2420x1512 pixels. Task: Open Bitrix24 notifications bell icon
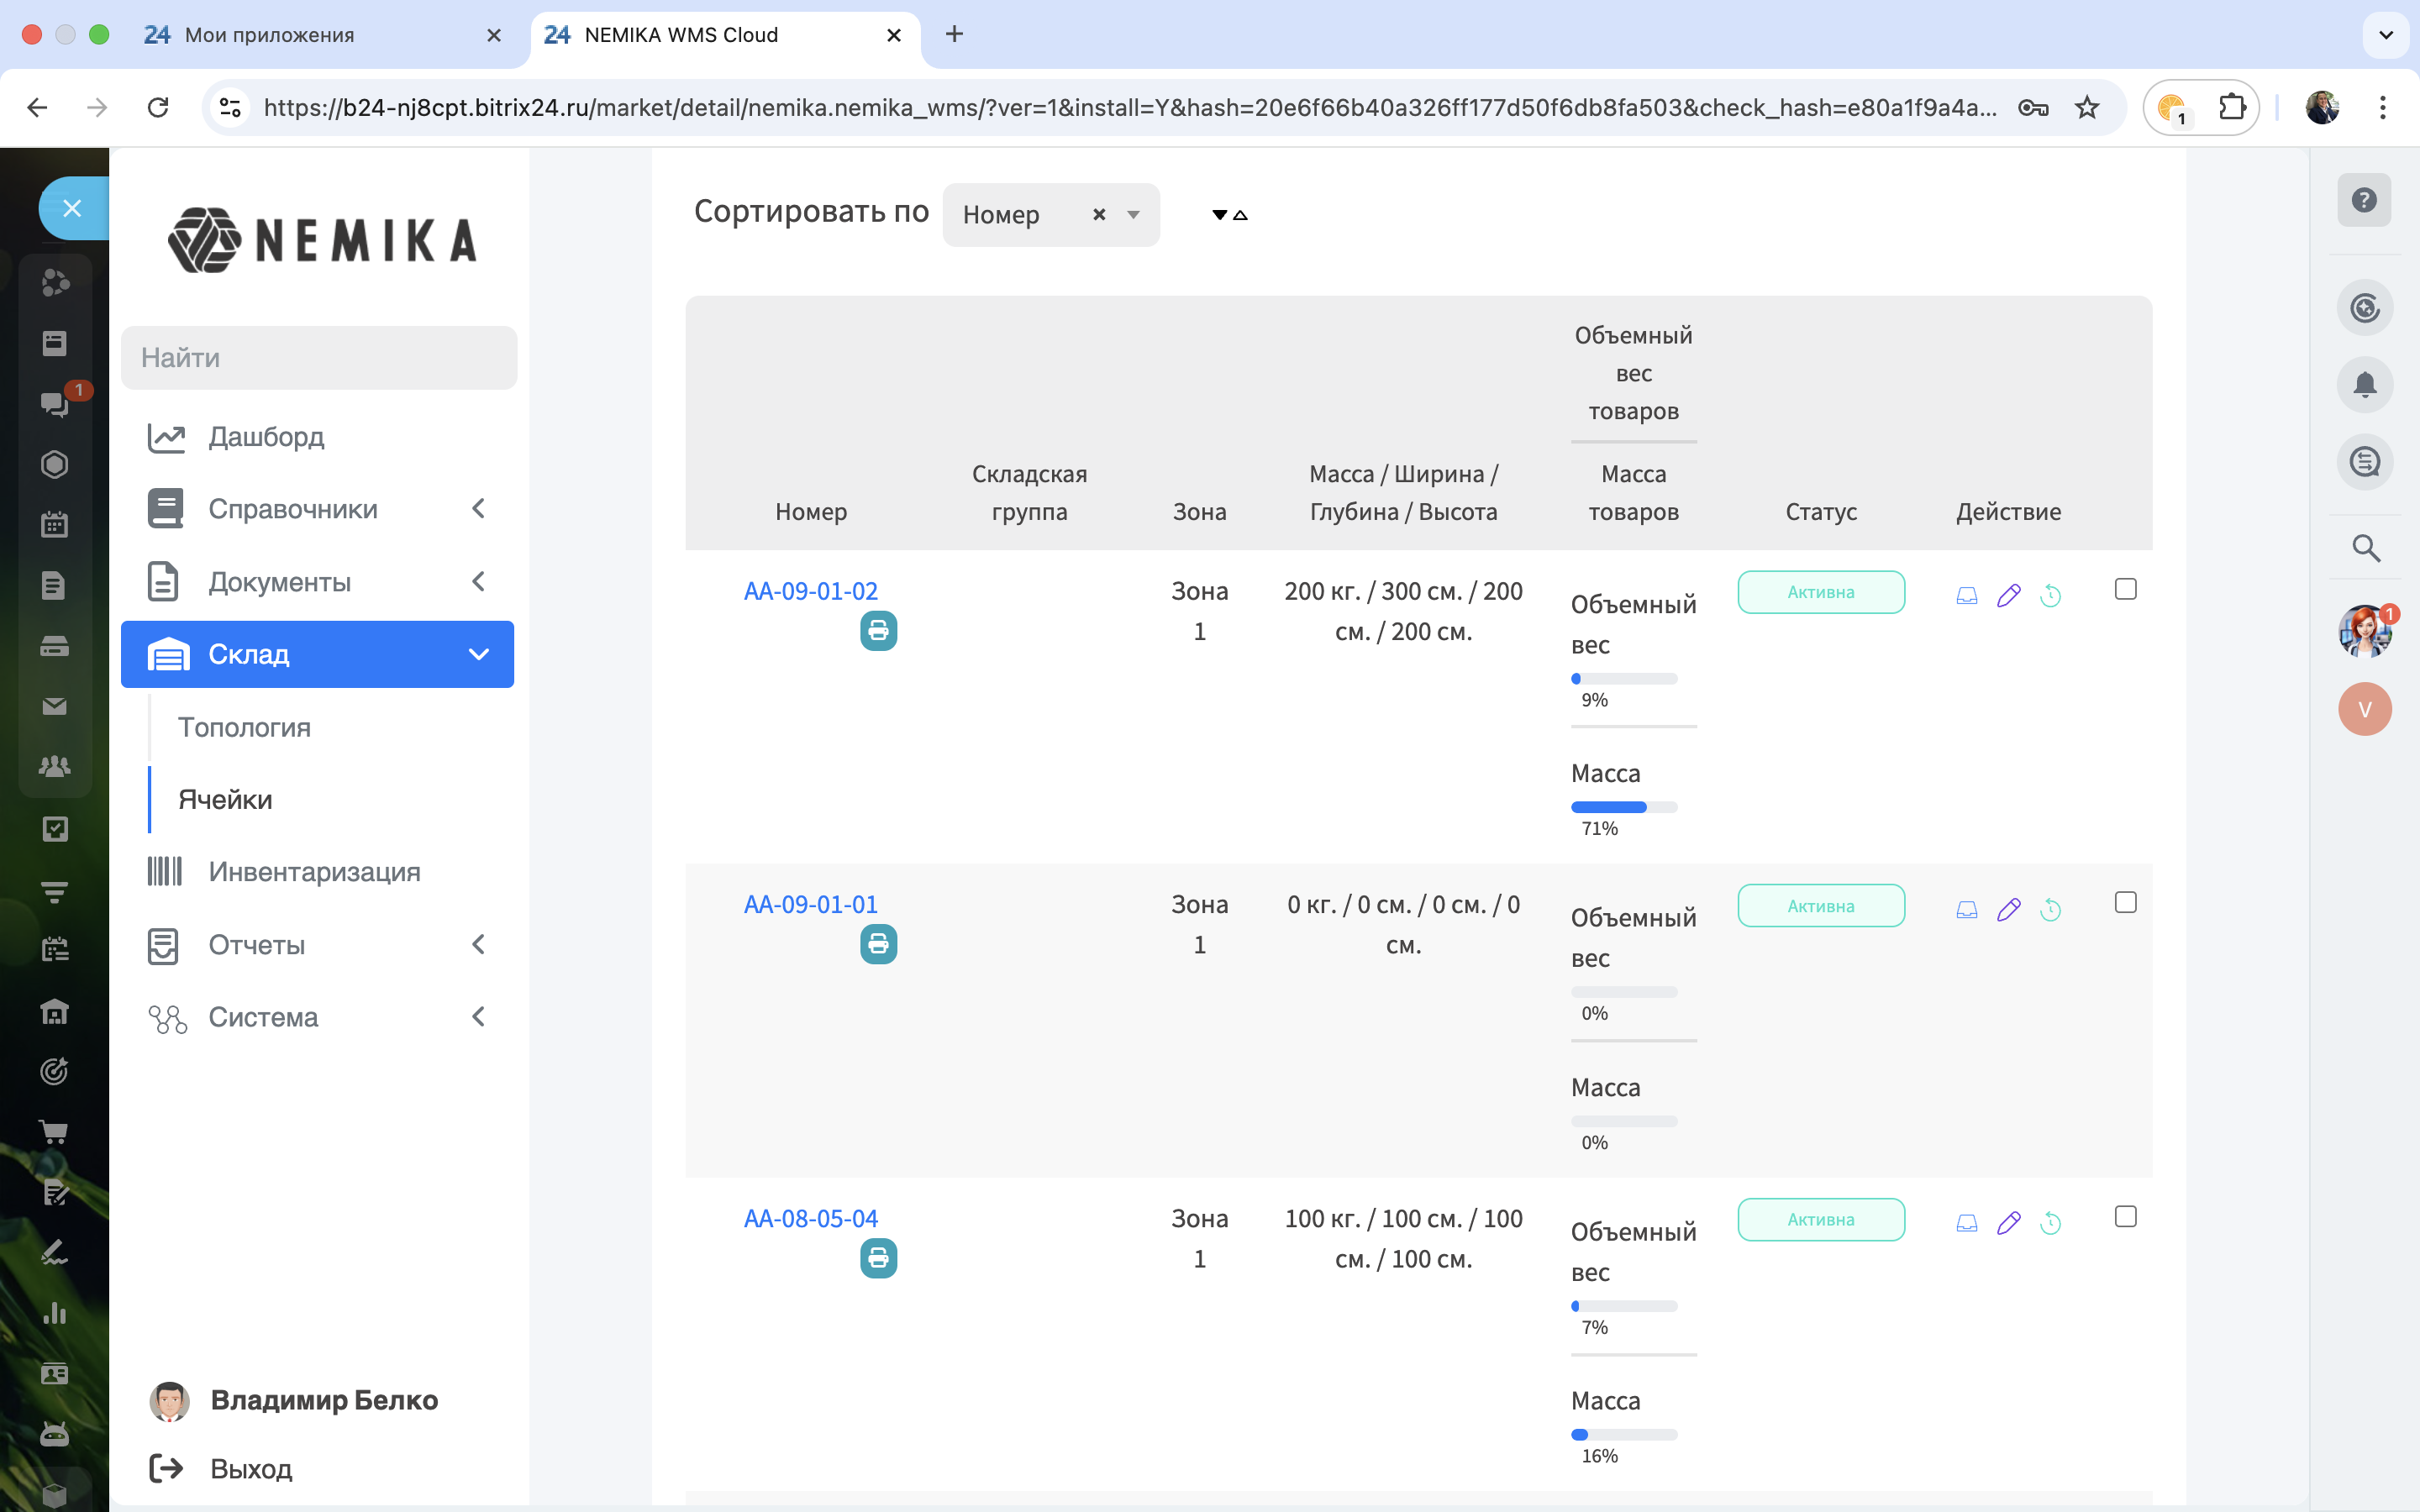click(x=2364, y=384)
